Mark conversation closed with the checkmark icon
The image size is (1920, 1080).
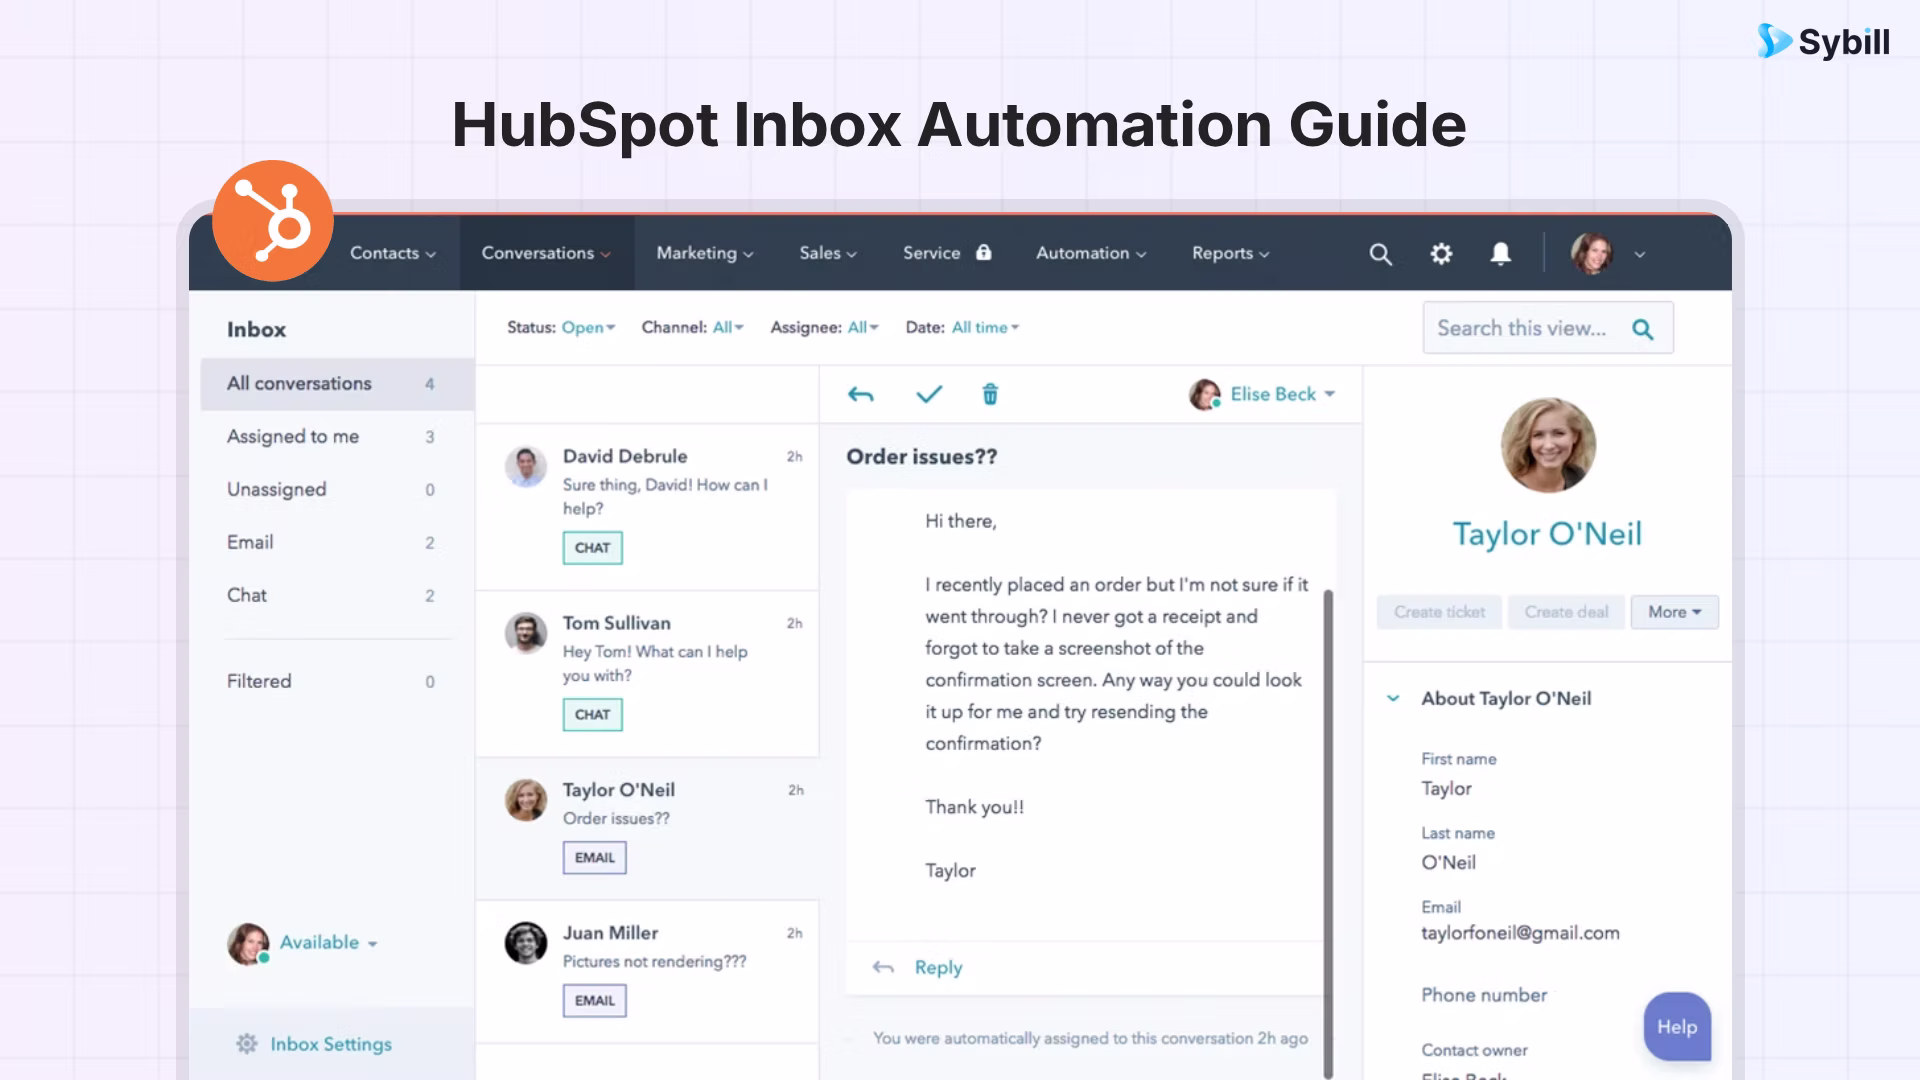(929, 394)
